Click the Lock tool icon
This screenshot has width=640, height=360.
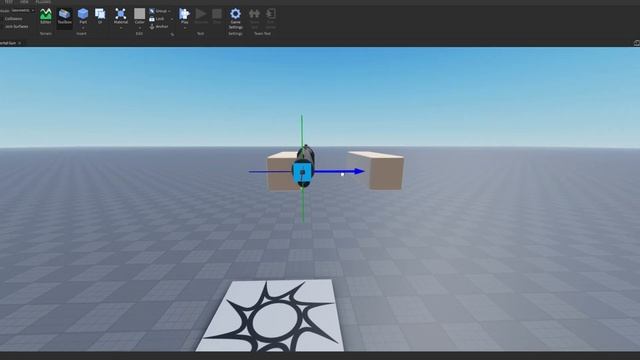coord(152,19)
